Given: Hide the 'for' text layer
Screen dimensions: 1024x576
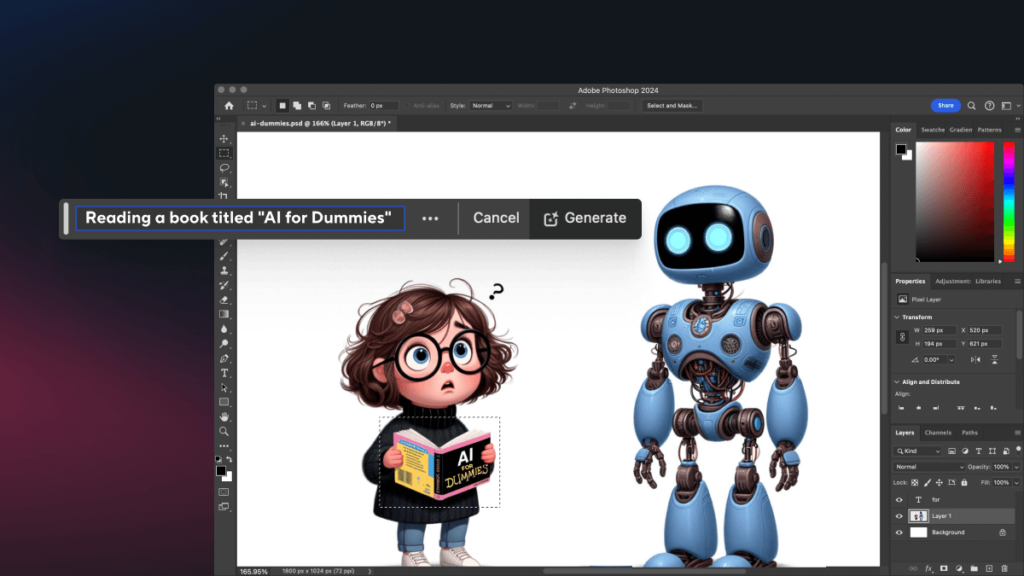Looking at the screenshot, I should click(x=899, y=500).
